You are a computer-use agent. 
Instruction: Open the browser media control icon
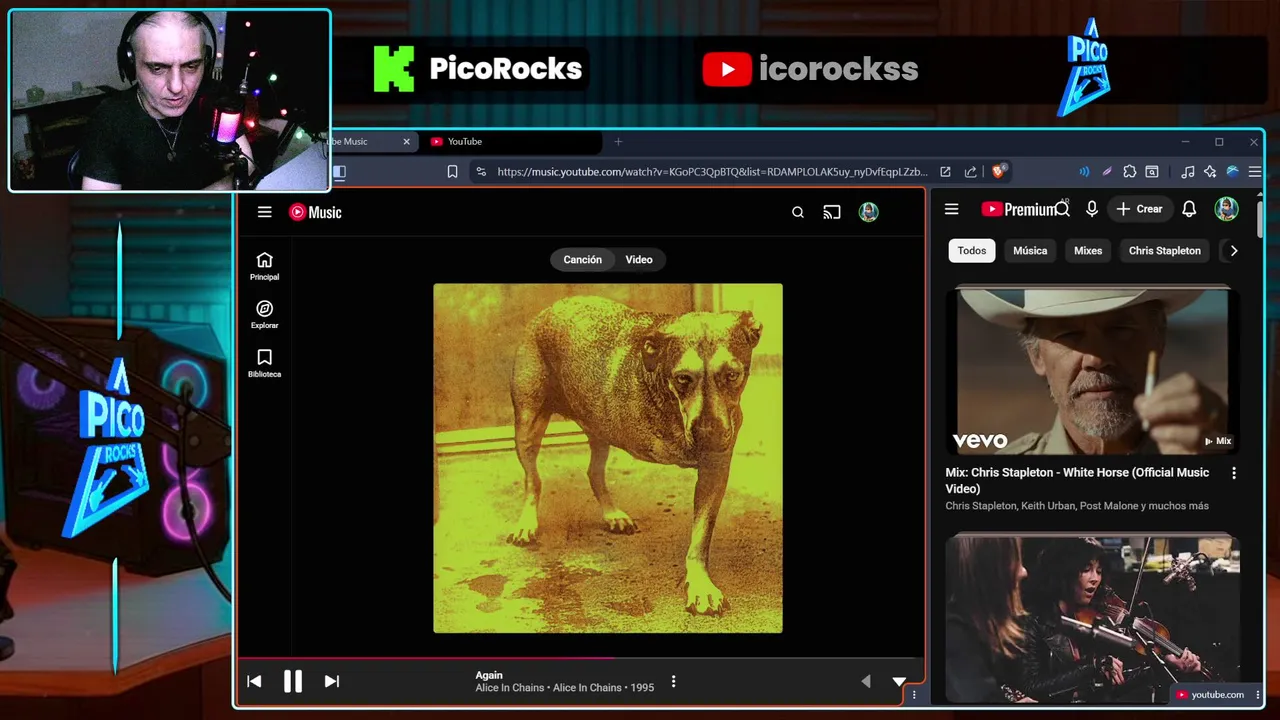(x=1187, y=172)
